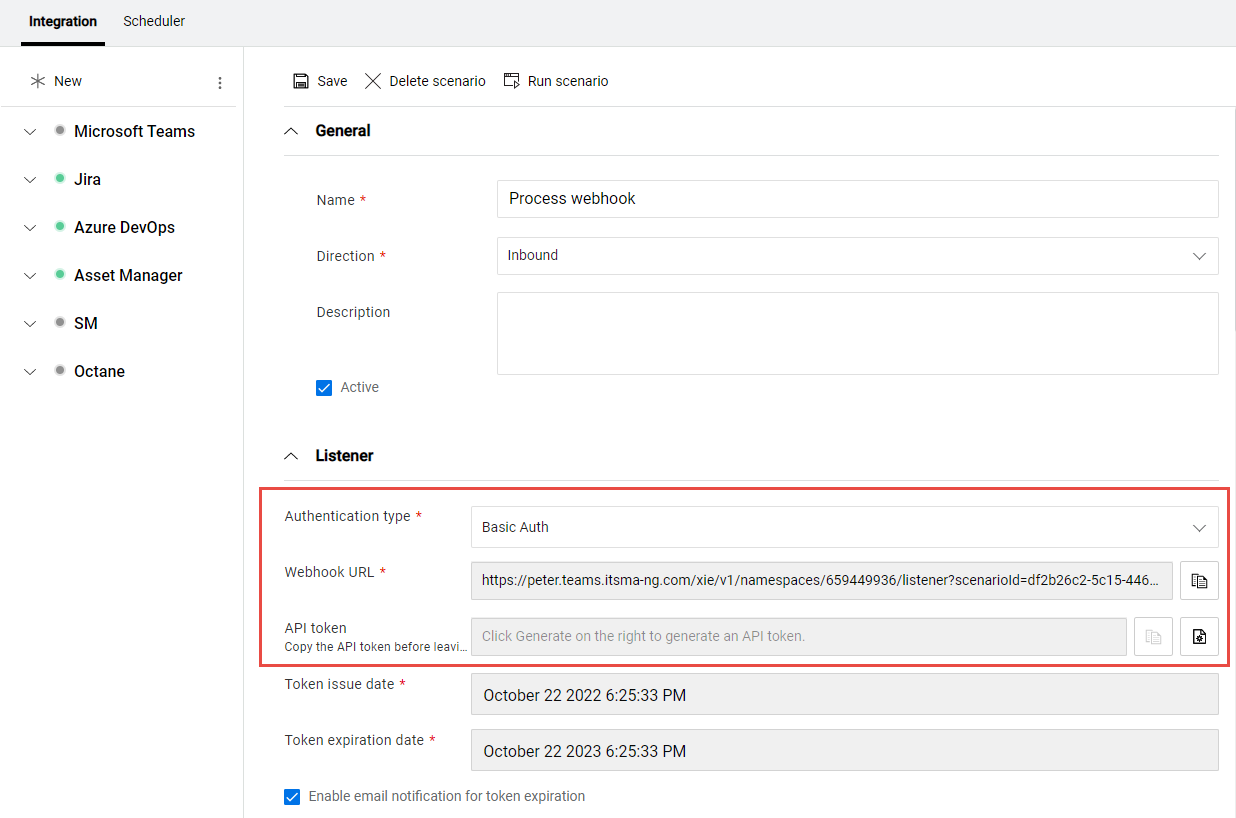Click inside the Description text area
The width and height of the screenshot is (1236, 818).
(x=857, y=333)
